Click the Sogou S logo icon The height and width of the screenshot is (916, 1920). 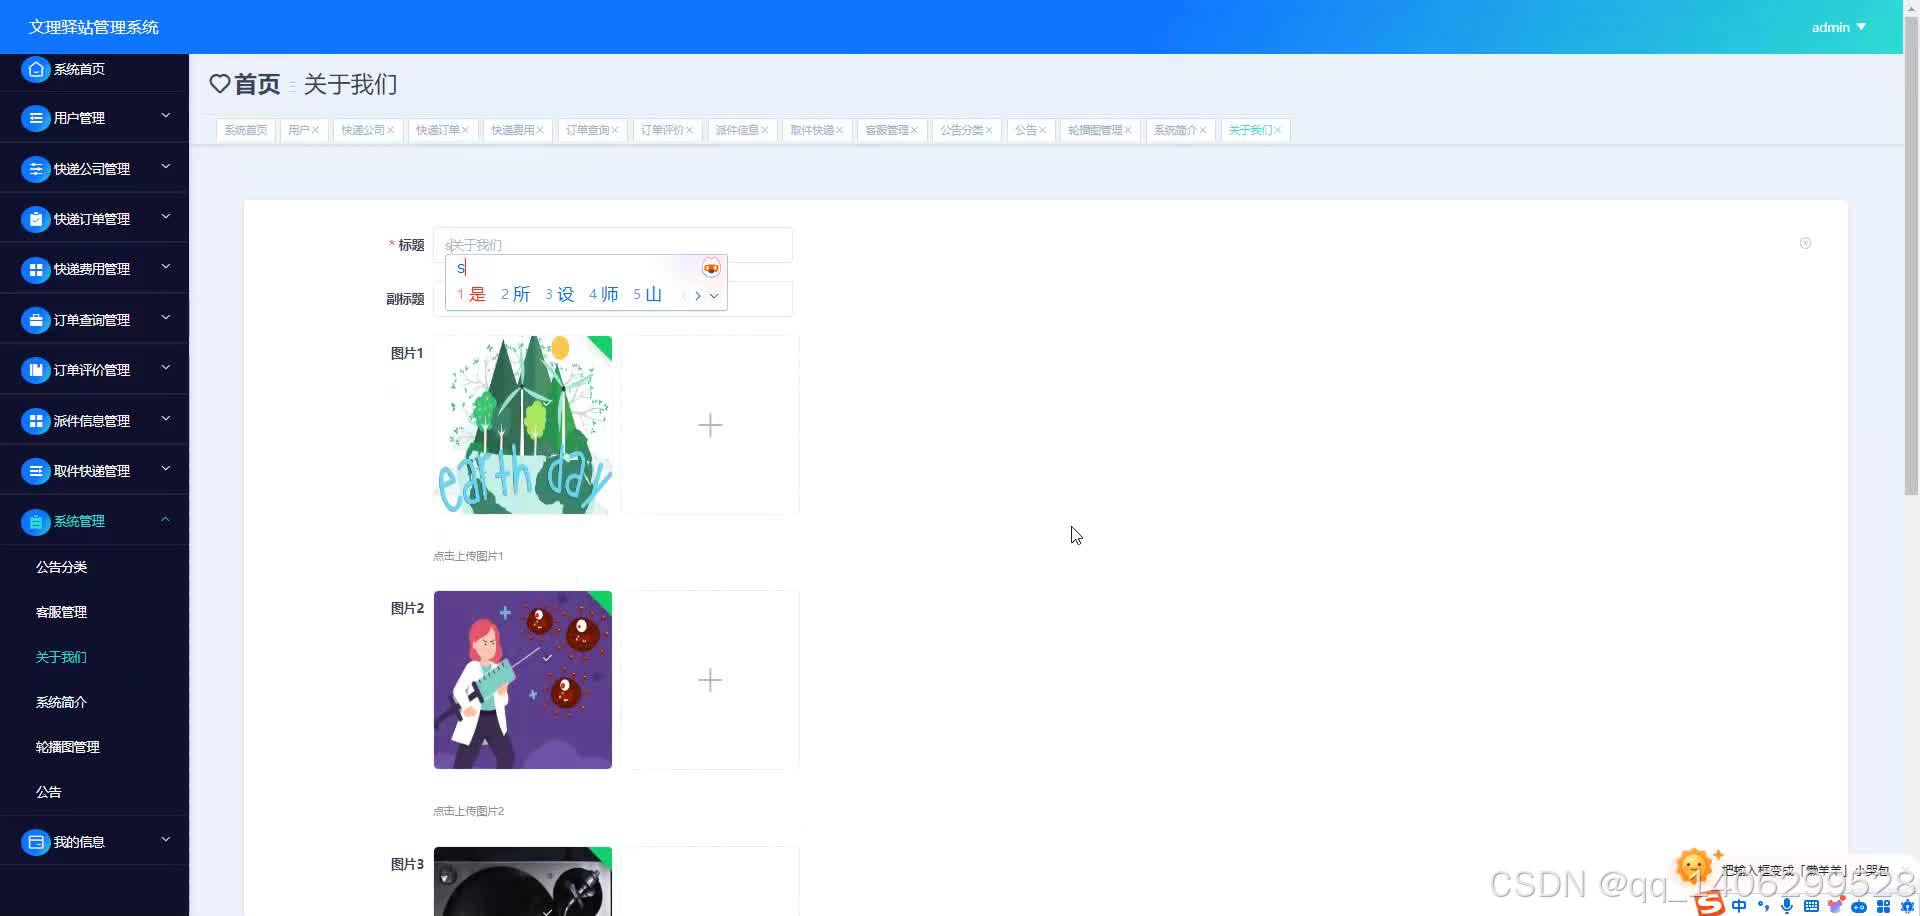(x=1710, y=904)
